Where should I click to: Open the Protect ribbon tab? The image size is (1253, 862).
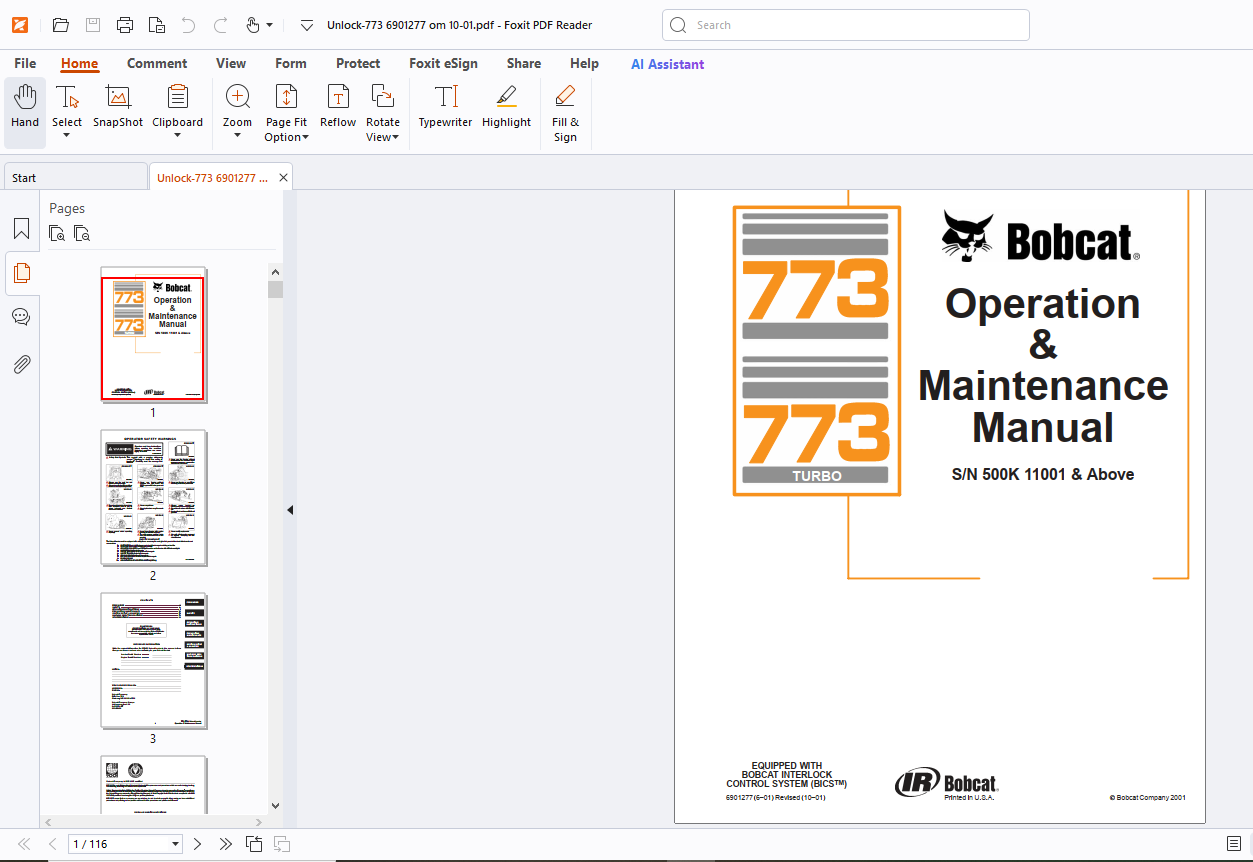point(358,63)
